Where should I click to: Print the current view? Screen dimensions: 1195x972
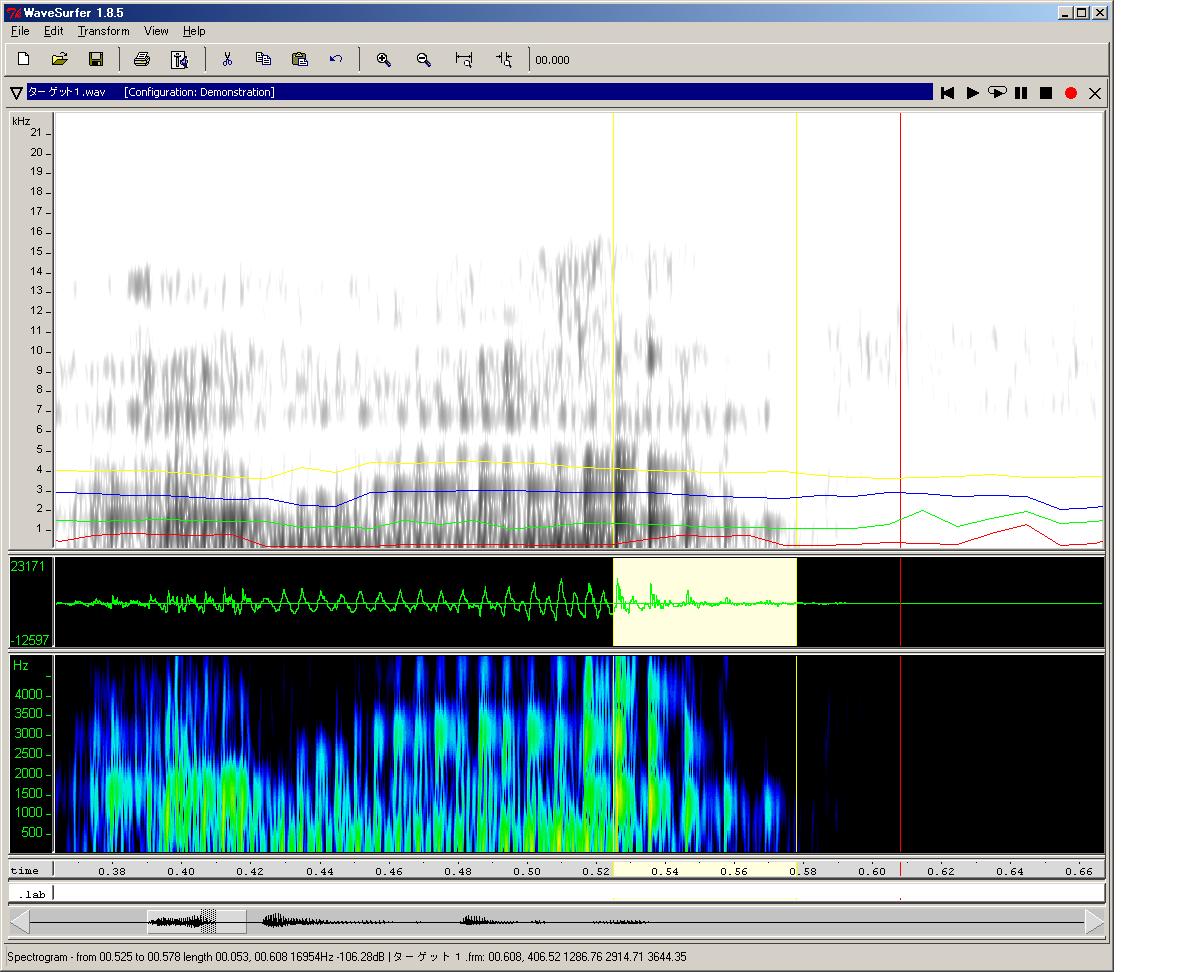pos(142,60)
